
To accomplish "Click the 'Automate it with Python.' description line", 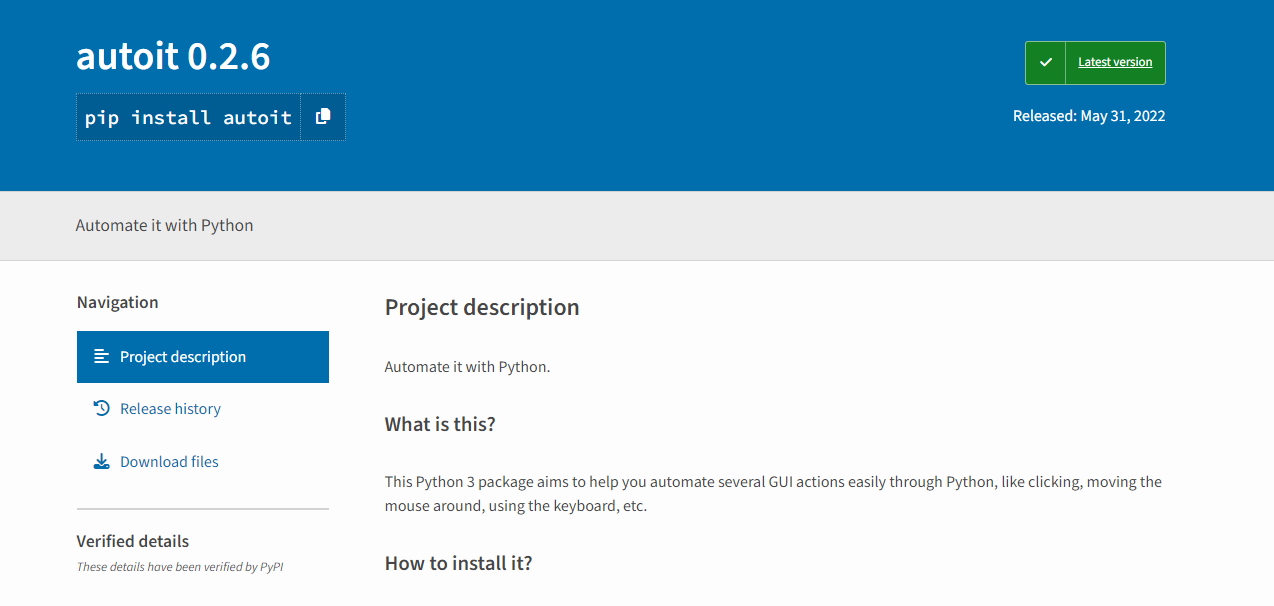I will click(467, 367).
